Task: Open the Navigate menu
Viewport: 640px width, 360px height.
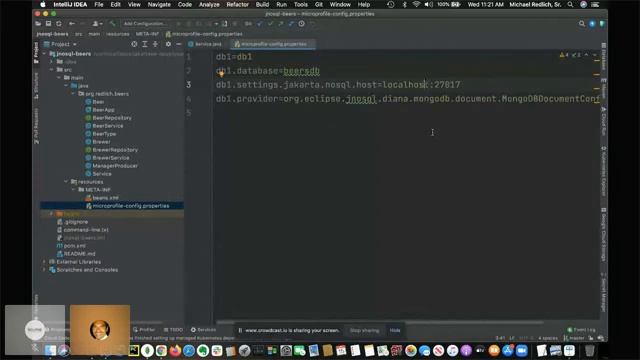Action: pos(159,4)
